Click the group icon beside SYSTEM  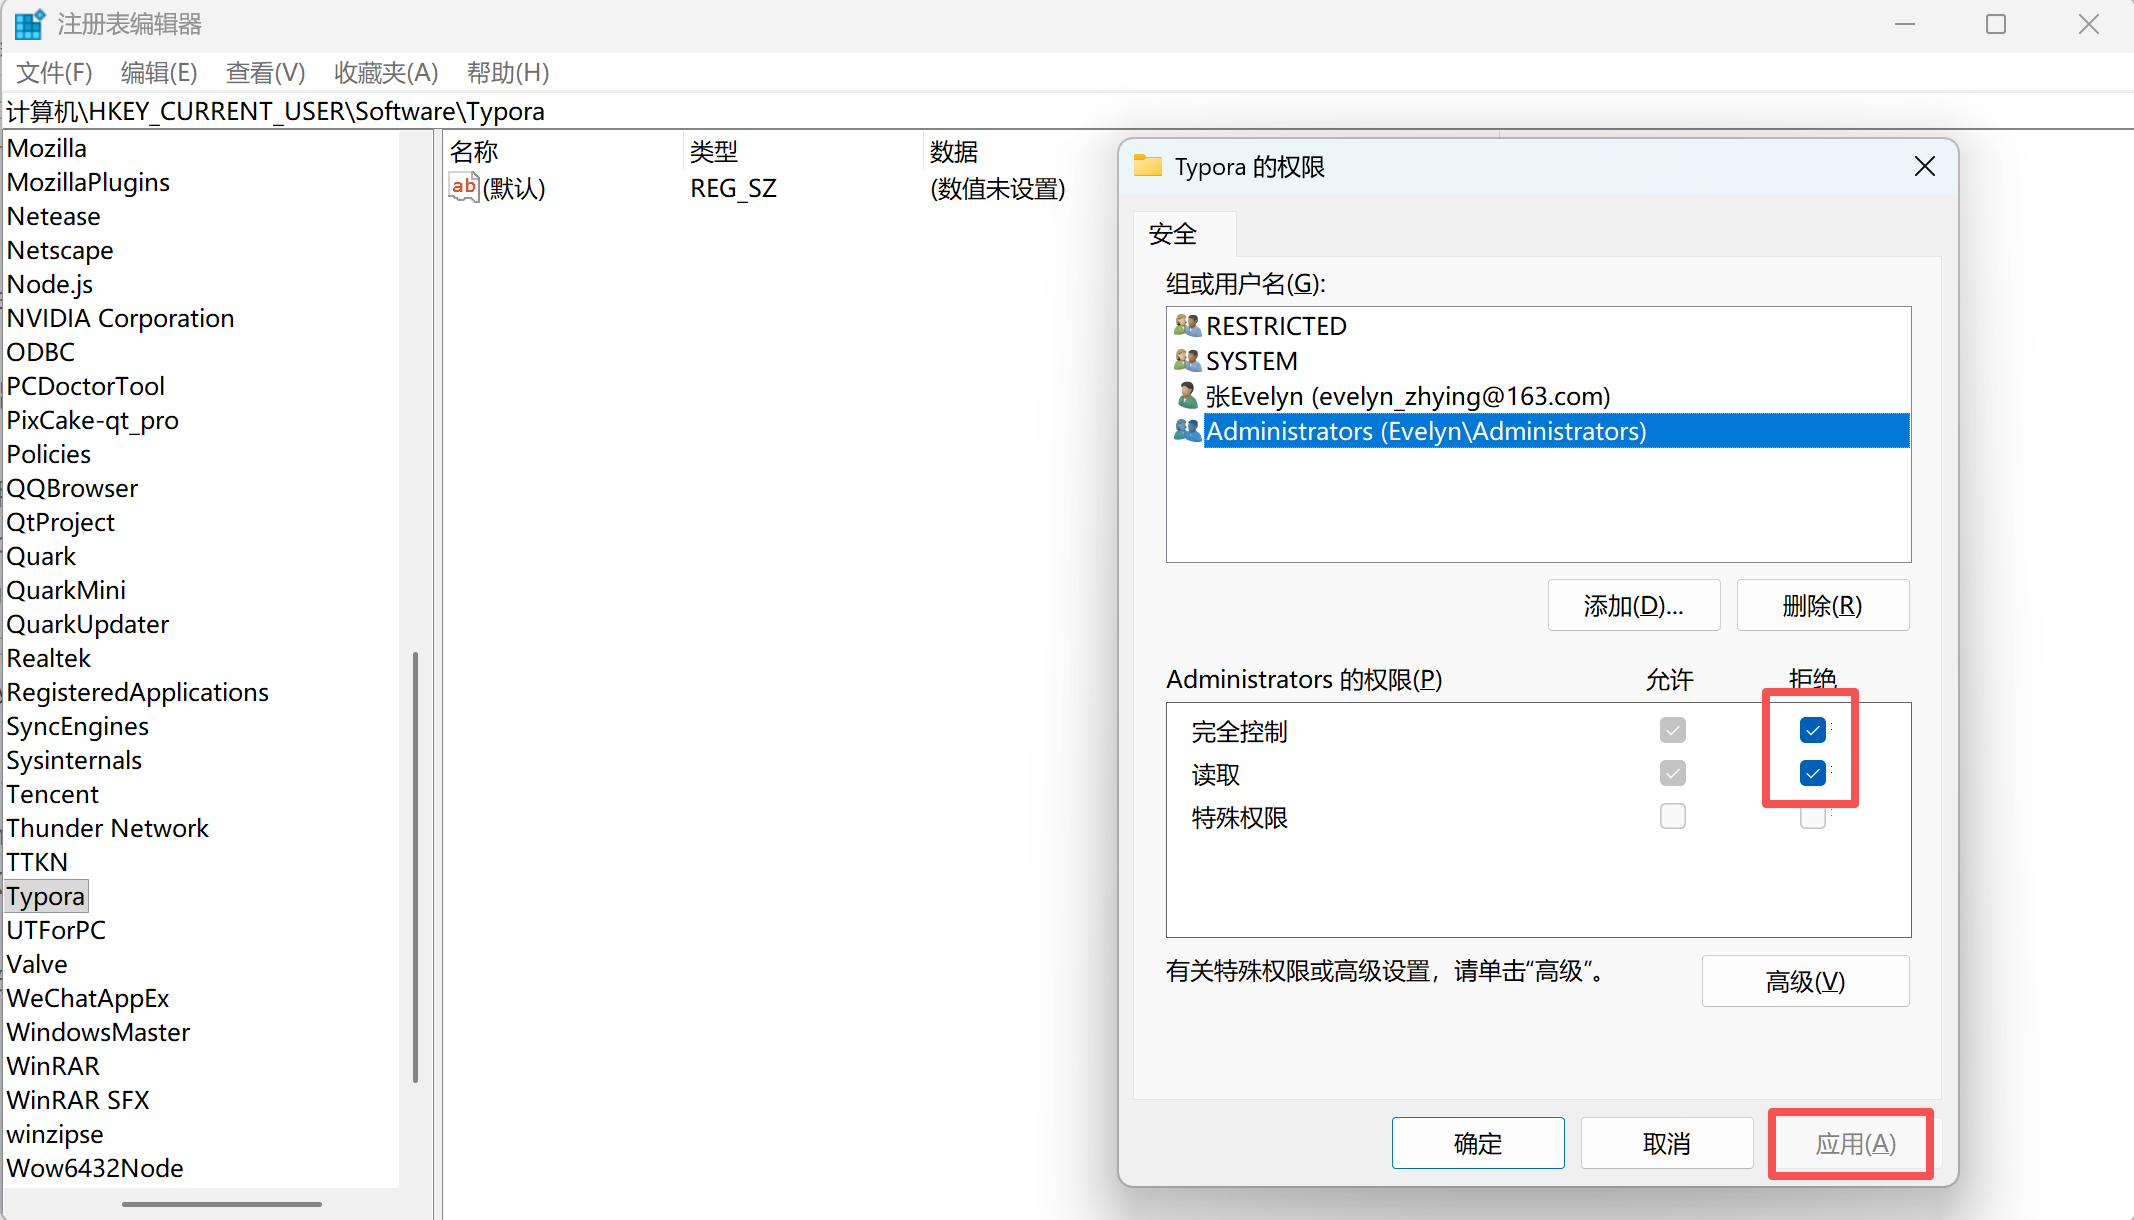click(x=1187, y=360)
